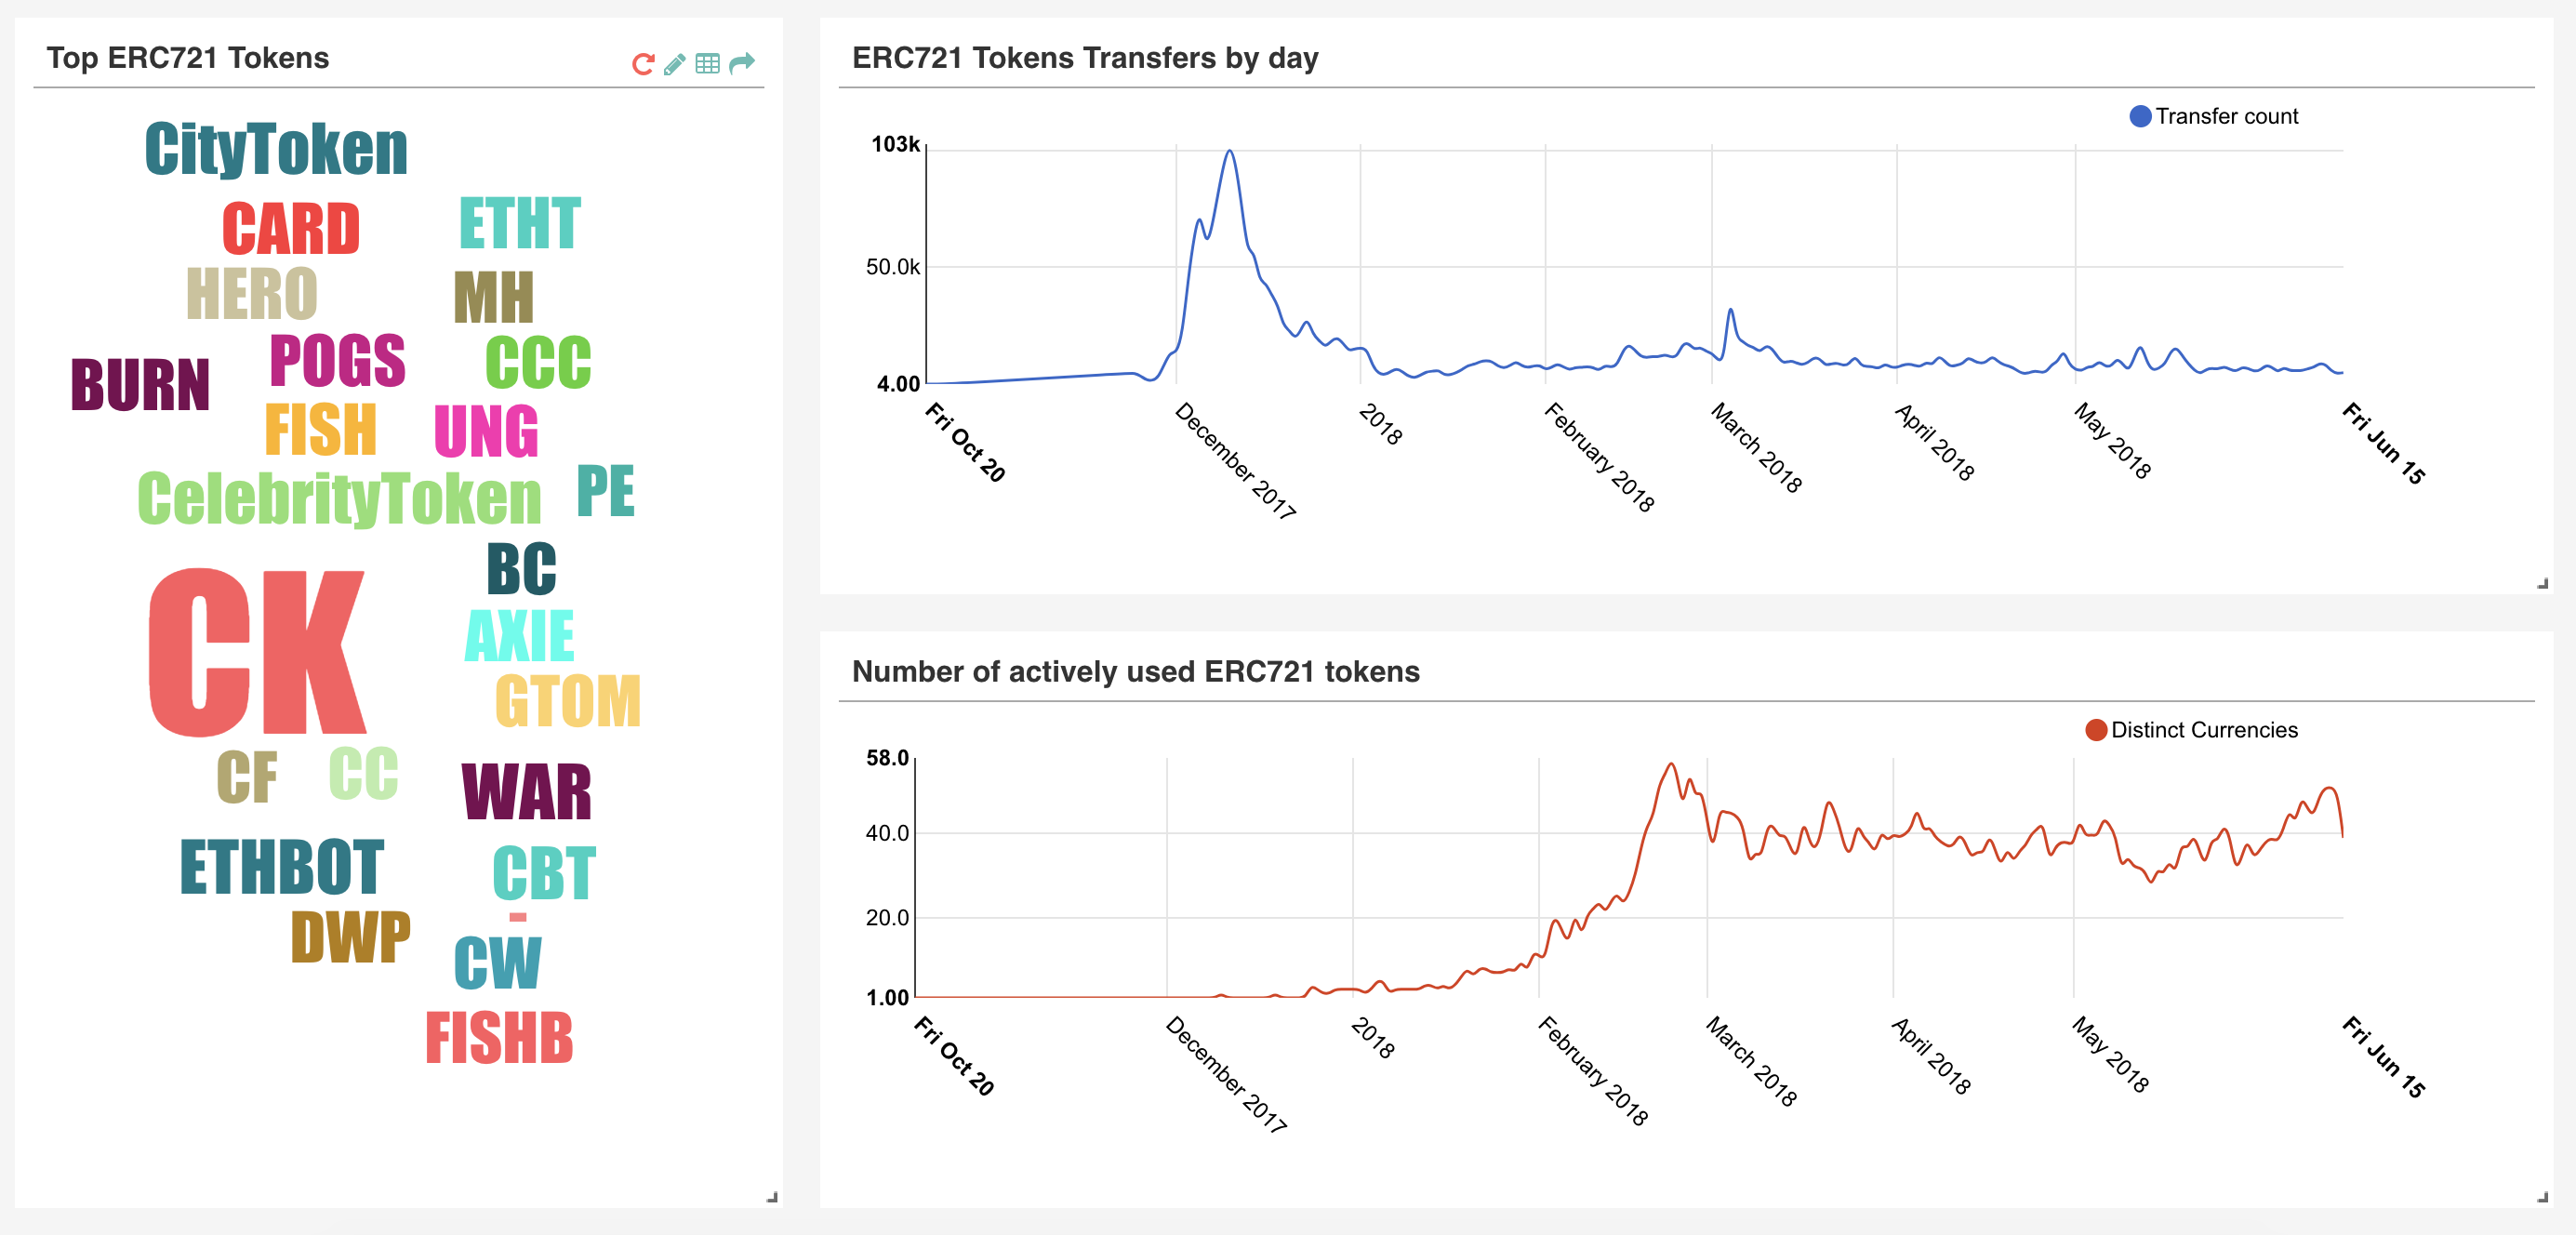Click the Top ERC721 Tokens panel title
The width and height of the screenshot is (2576, 1235).
pyautogui.click(x=188, y=58)
